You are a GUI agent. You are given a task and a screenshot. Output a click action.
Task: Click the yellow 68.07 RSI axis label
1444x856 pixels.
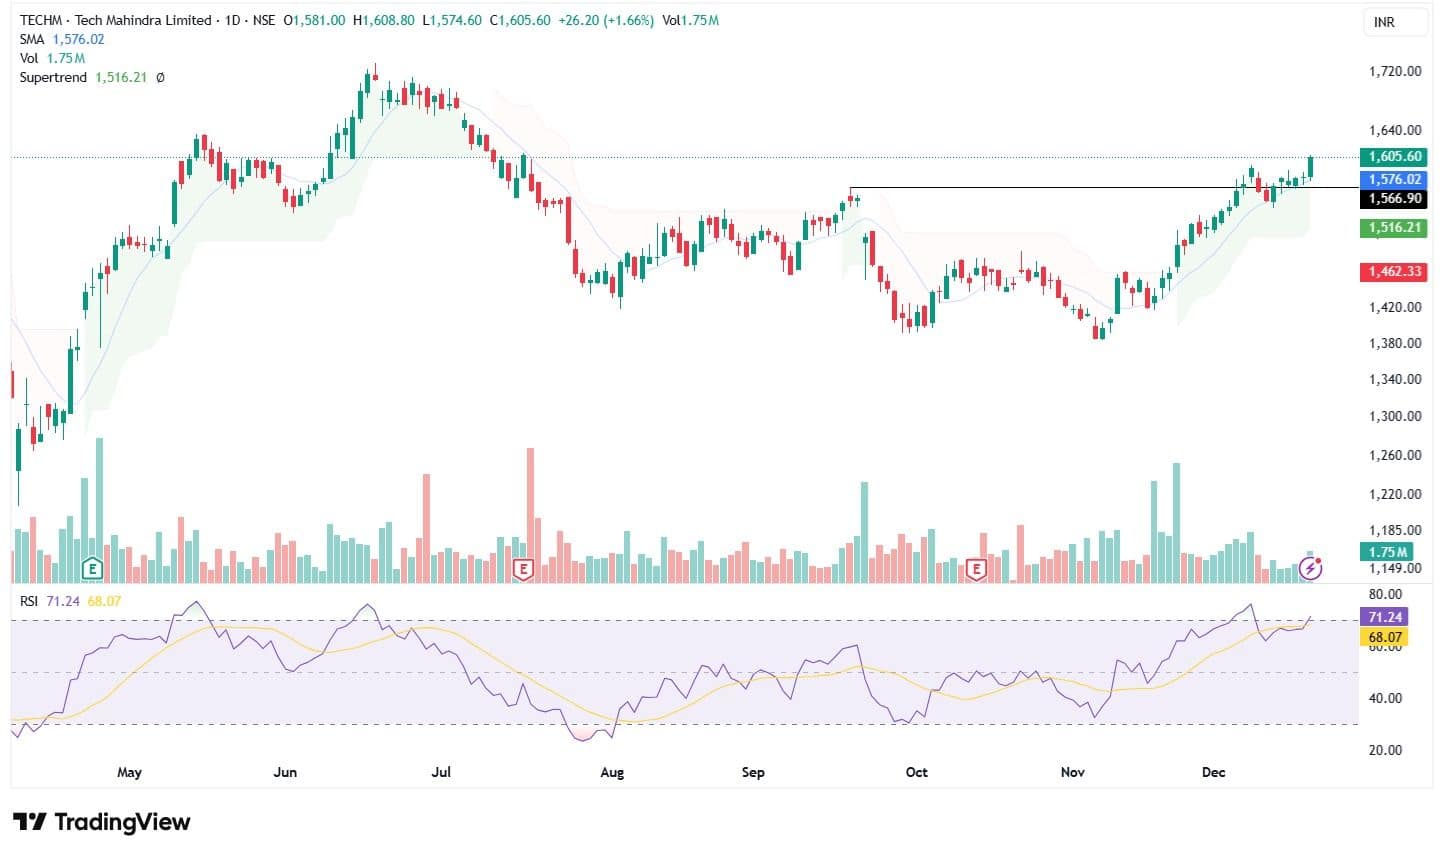click(1384, 637)
